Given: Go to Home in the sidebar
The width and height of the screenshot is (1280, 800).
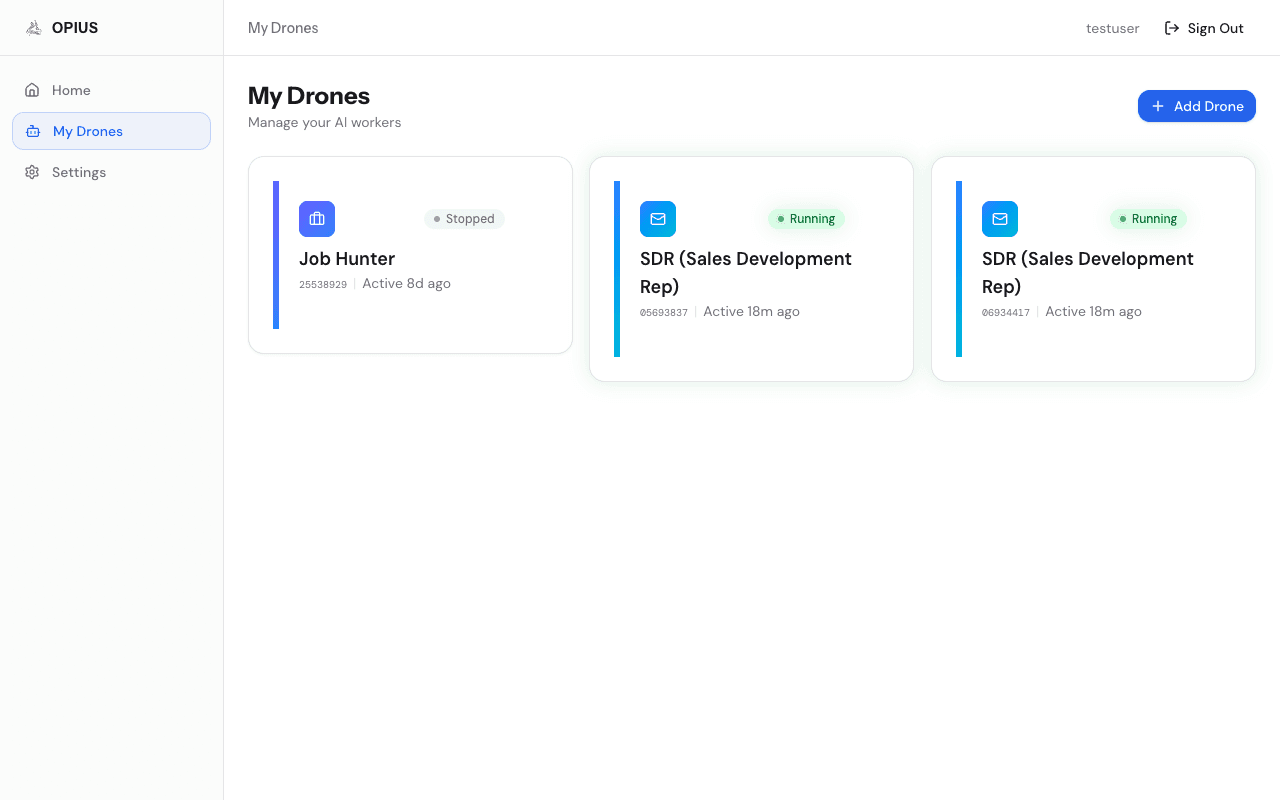Looking at the screenshot, I should click(71, 90).
